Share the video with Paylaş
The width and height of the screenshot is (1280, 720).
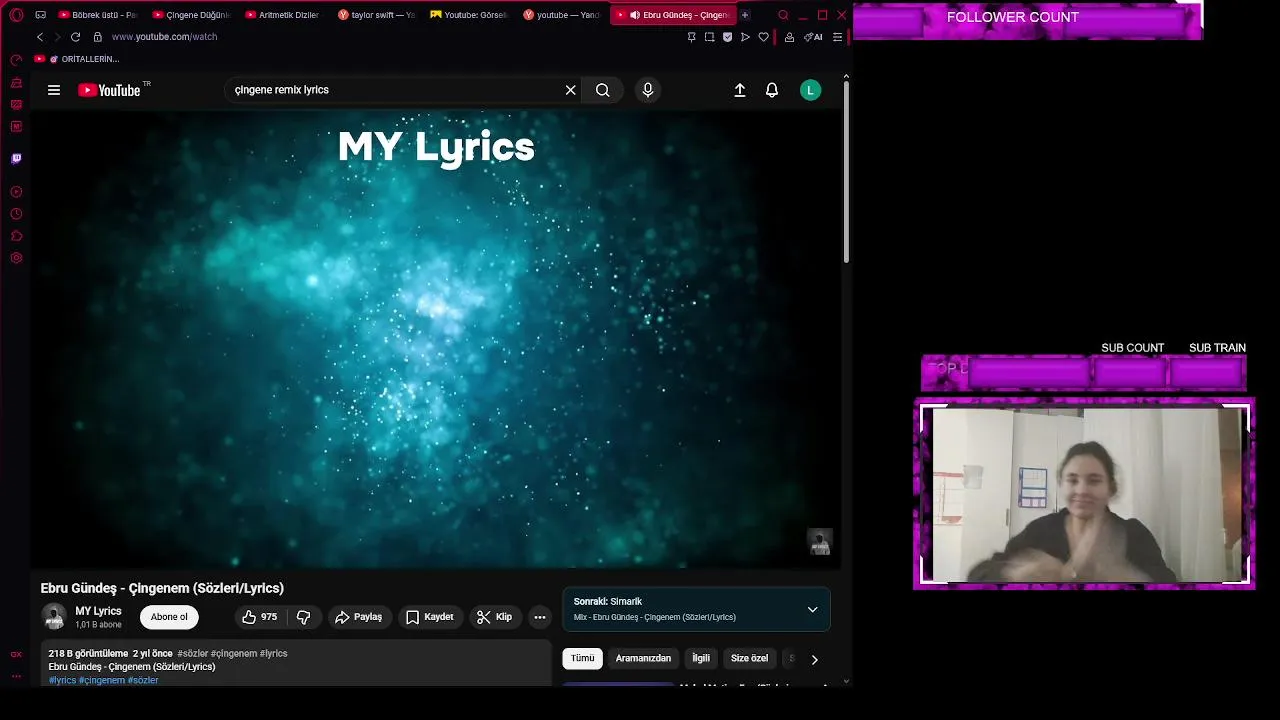(x=359, y=617)
